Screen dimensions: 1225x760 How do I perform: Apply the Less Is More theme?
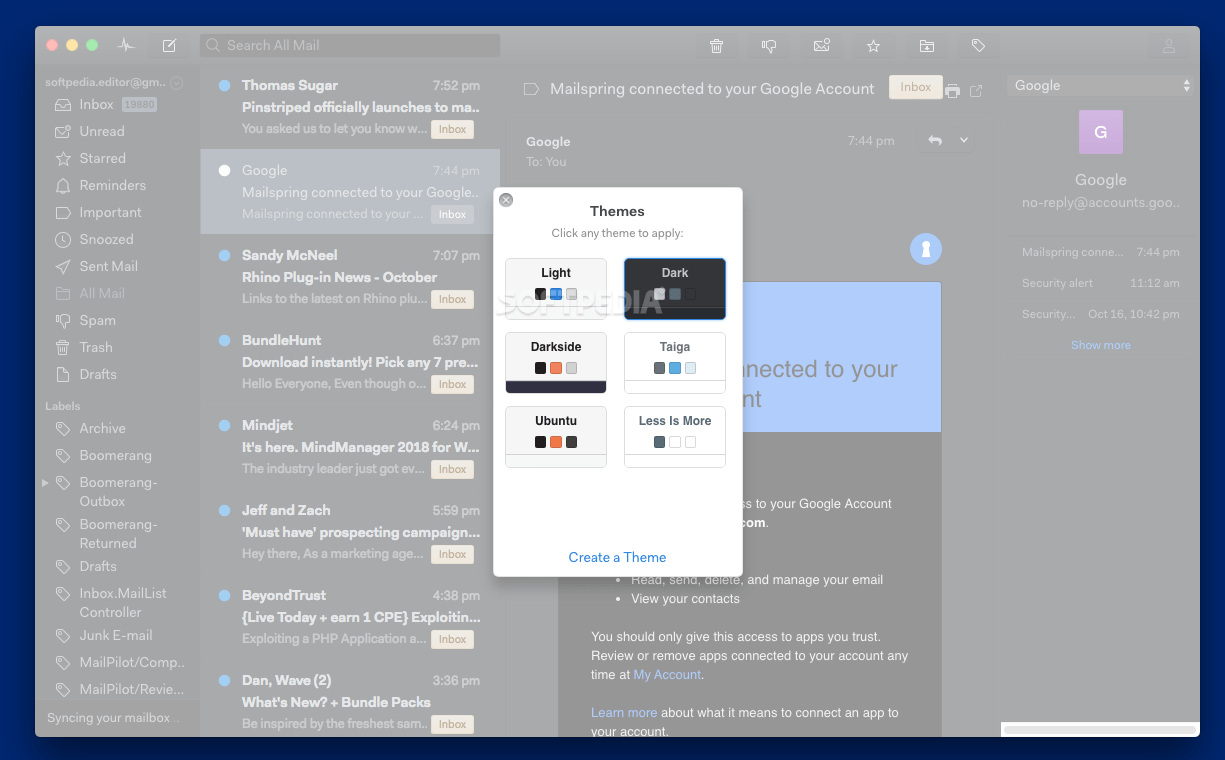pyautogui.click(x=675, y=437)
